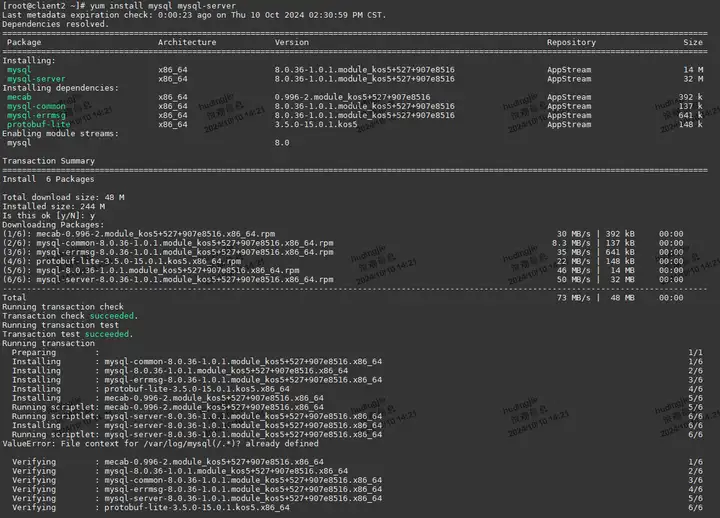
Task: Click the (5/6) mysql-8.0.36 rpm download line
Action: 151,270
